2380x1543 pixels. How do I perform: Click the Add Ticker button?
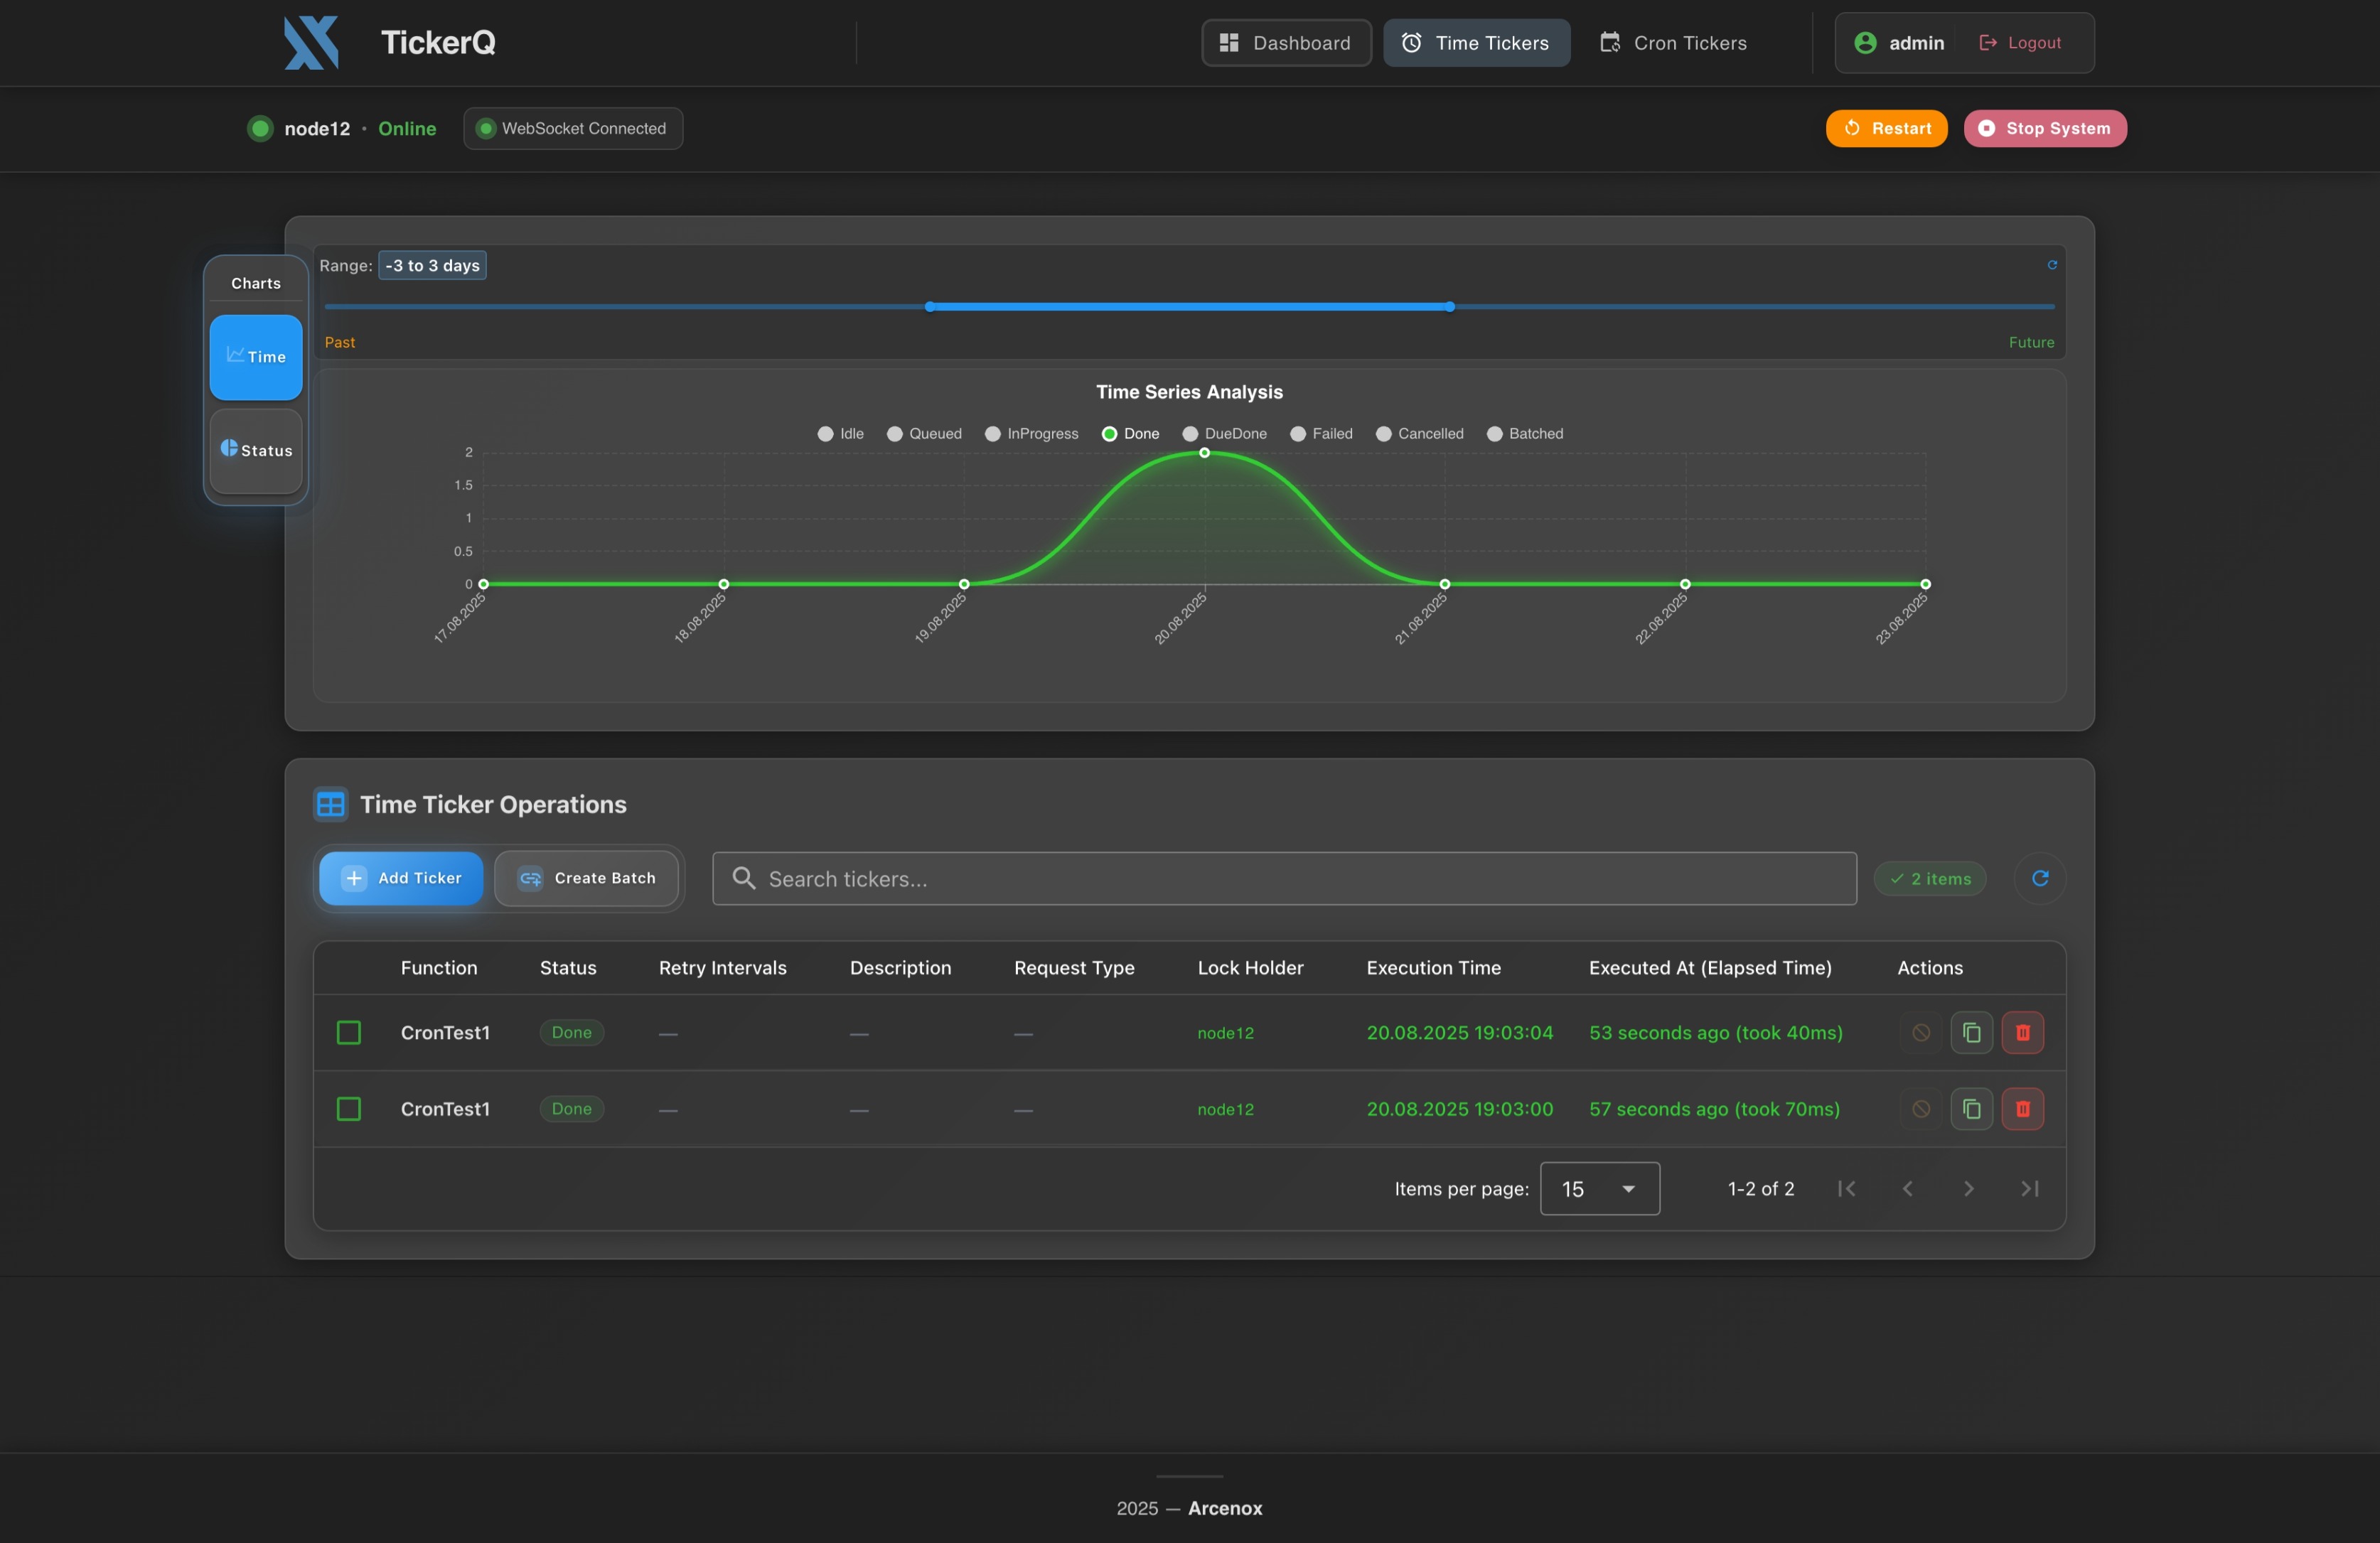pos(401,878)
